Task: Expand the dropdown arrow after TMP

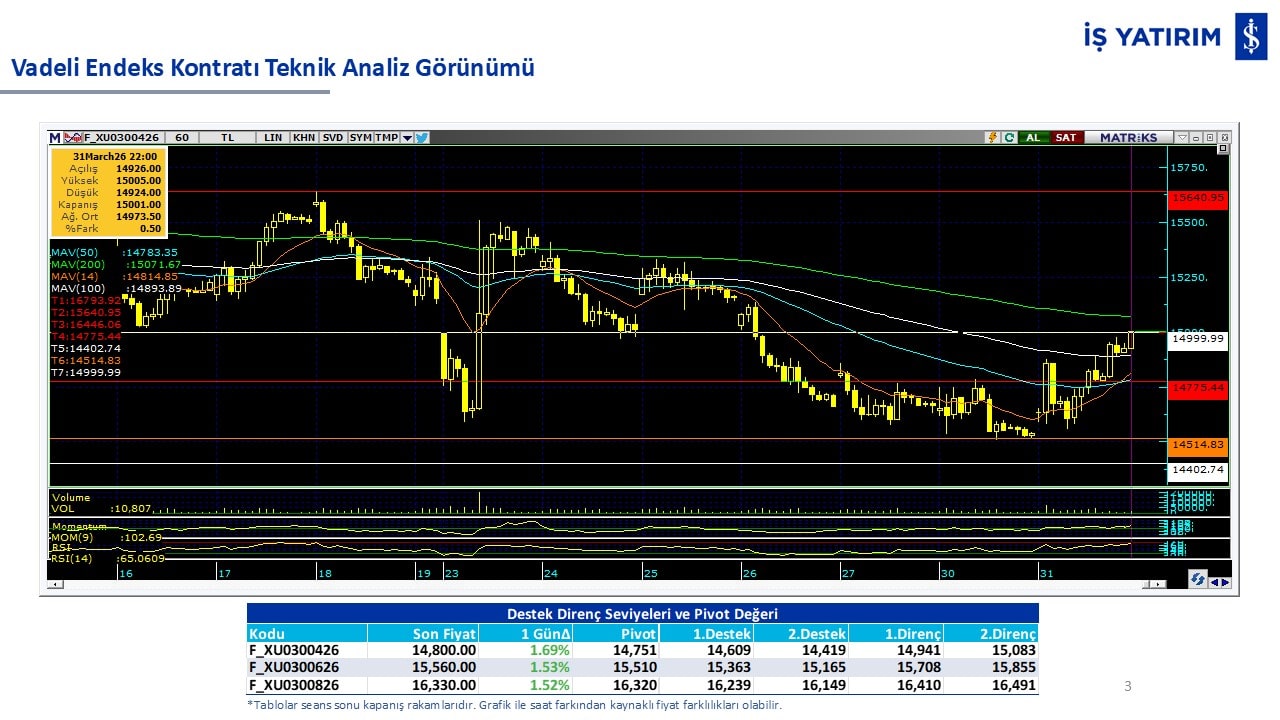Action: [x=407, y=138]
